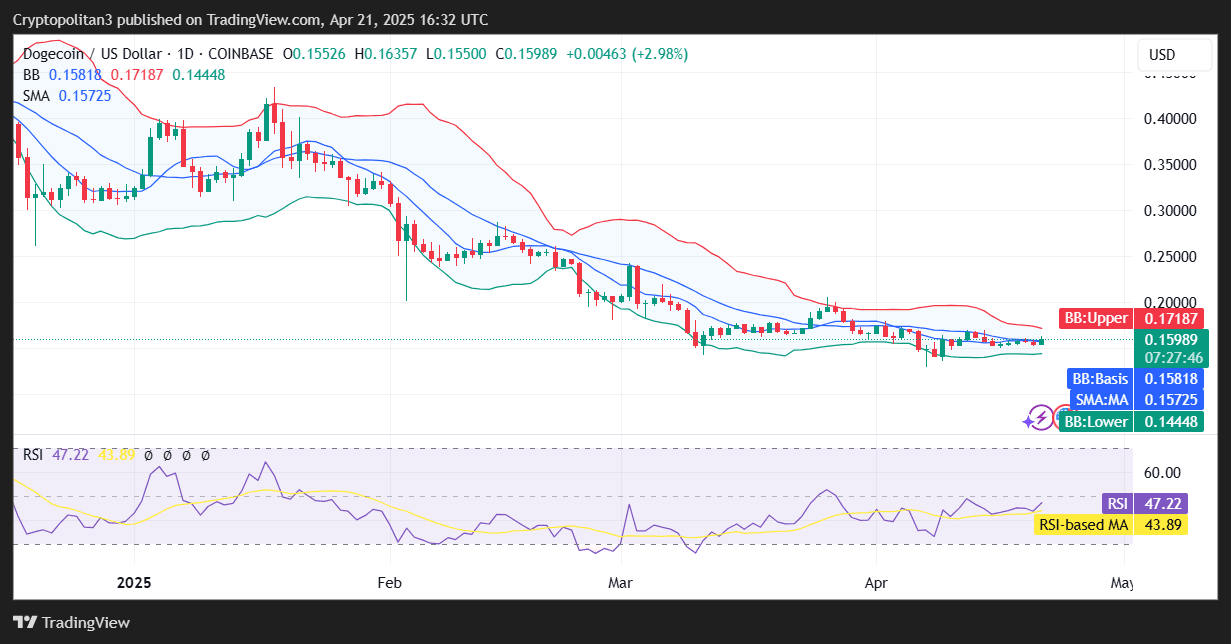
Task: Click the blue circular badge behind BB:Lower tag
Action: pyautogui.click(x=1062, y=413)
